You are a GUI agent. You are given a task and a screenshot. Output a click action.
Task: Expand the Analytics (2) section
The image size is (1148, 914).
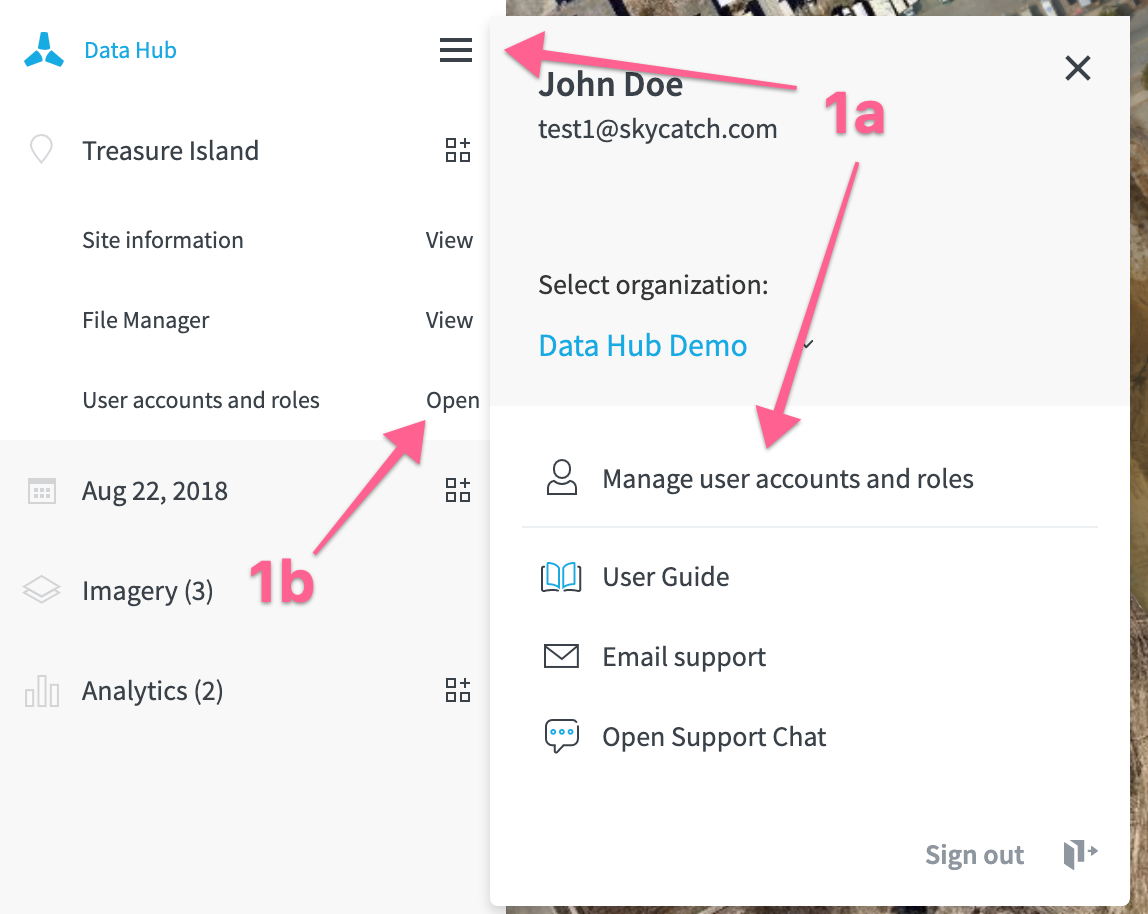tap(152, 691)
